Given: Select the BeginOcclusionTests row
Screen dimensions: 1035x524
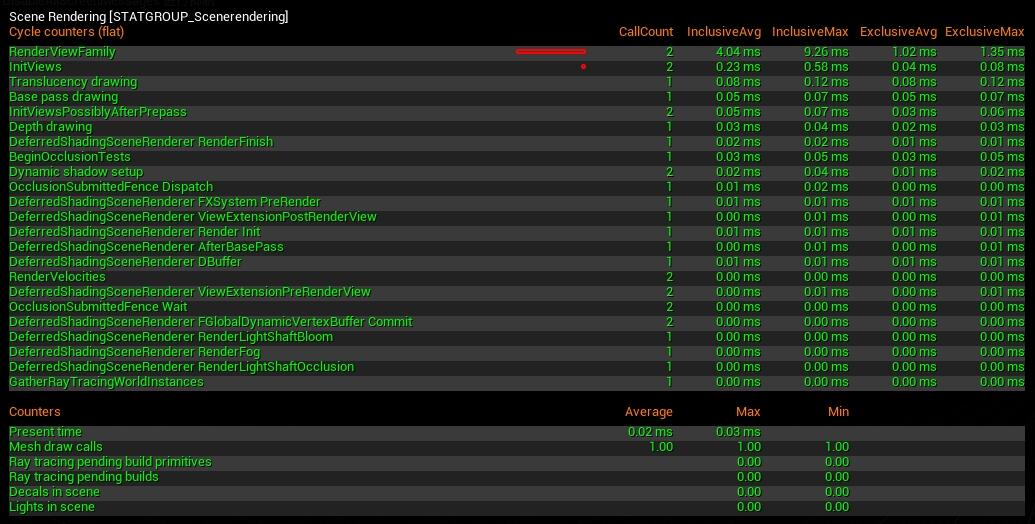Looking at the screenshot, I should 517,157.
